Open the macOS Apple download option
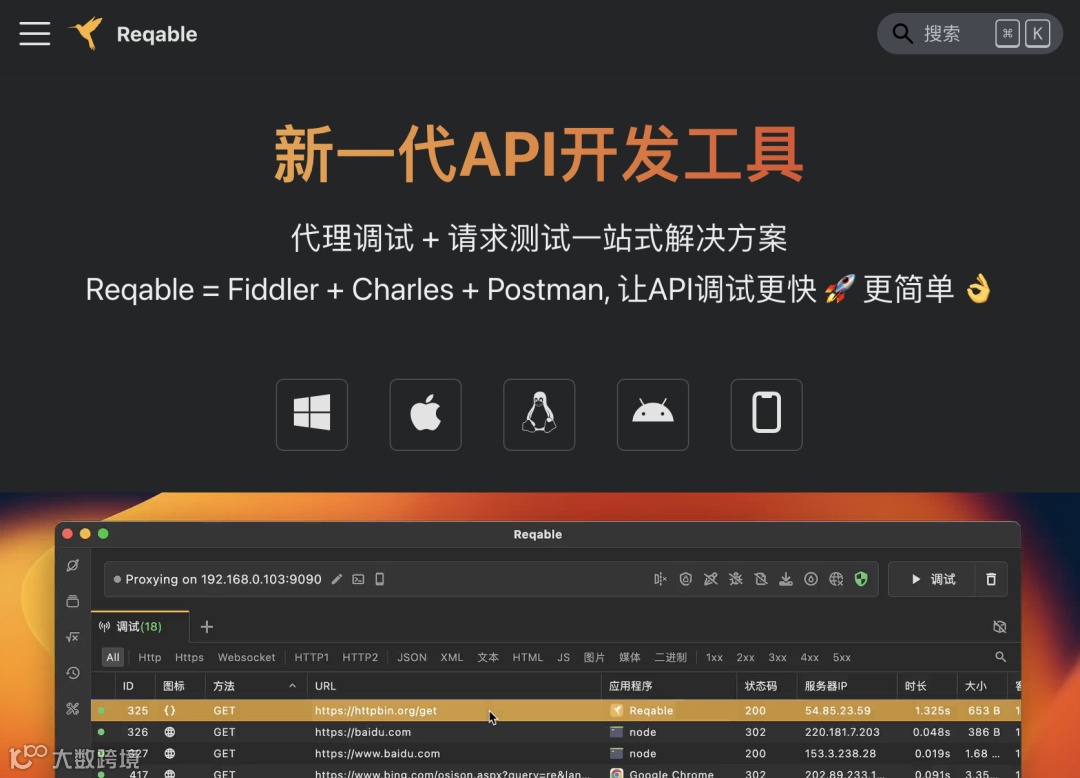 tap(426, 414)
